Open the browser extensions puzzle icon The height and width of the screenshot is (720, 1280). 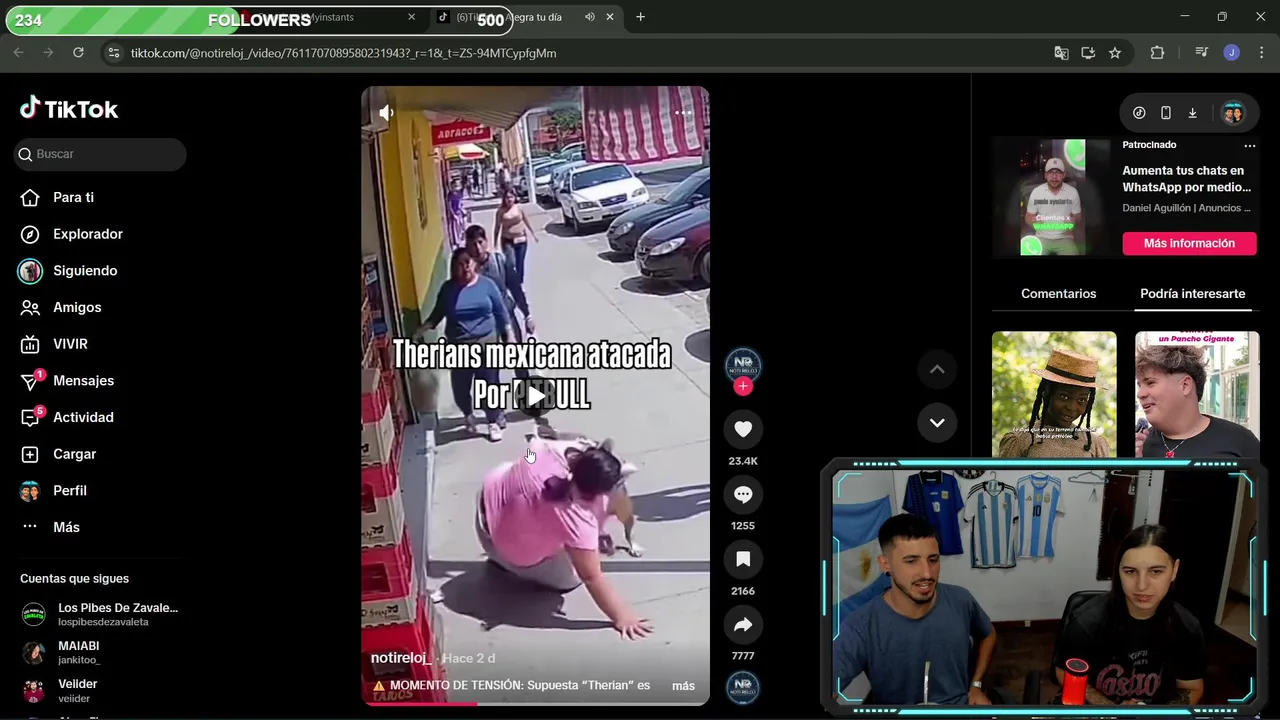coord(1157,53)
